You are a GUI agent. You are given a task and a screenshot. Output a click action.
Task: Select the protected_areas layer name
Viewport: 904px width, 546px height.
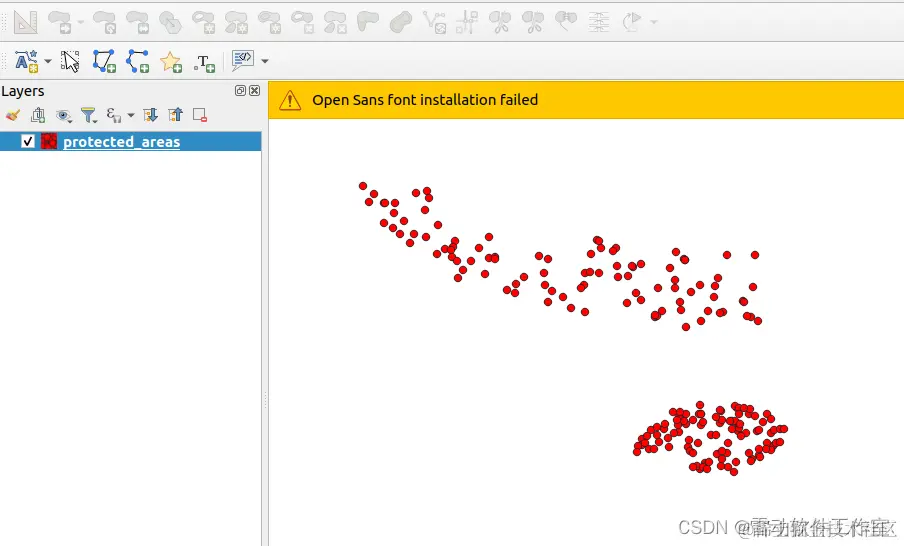(x=122, y=142)
